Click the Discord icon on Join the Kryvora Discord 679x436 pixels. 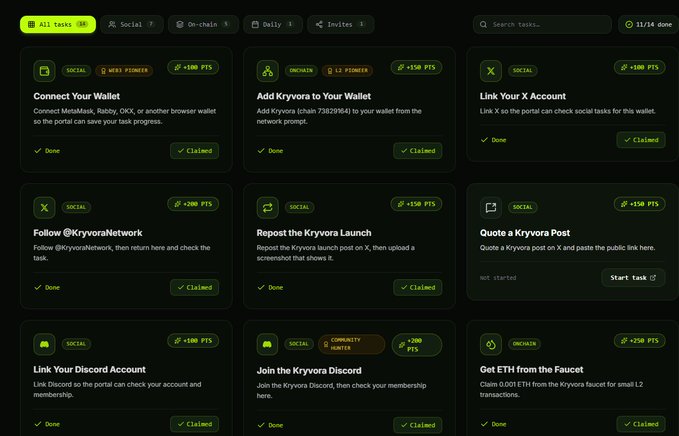268,344
